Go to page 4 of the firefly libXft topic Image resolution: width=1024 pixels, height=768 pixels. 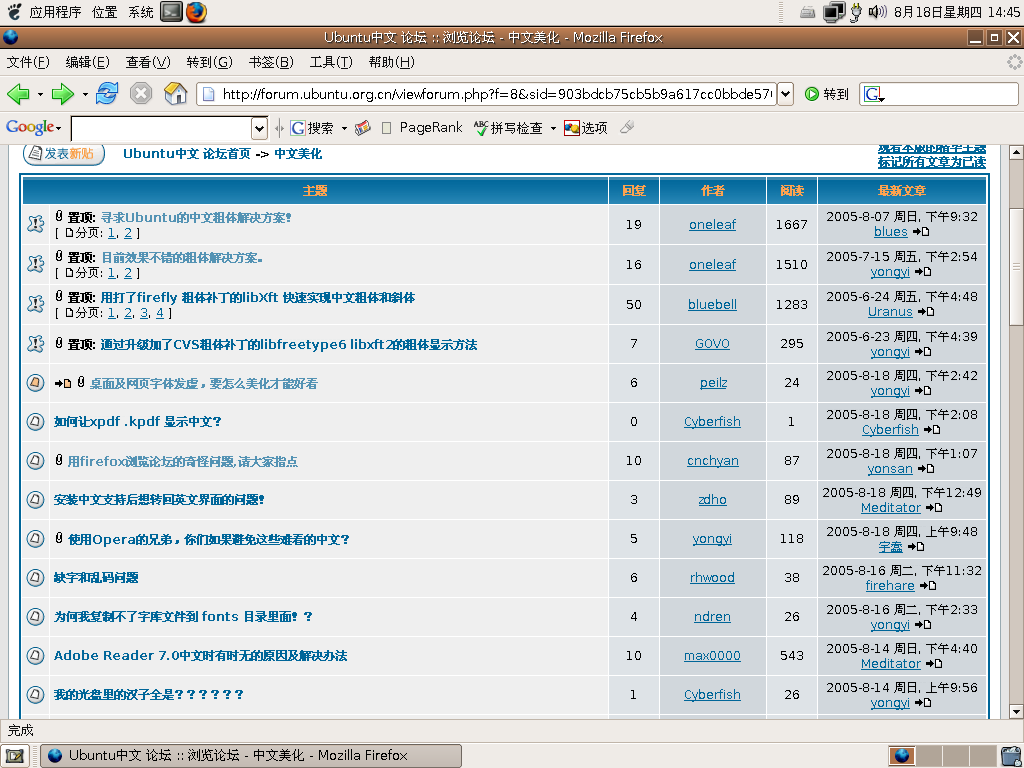(x=159, y=313)
